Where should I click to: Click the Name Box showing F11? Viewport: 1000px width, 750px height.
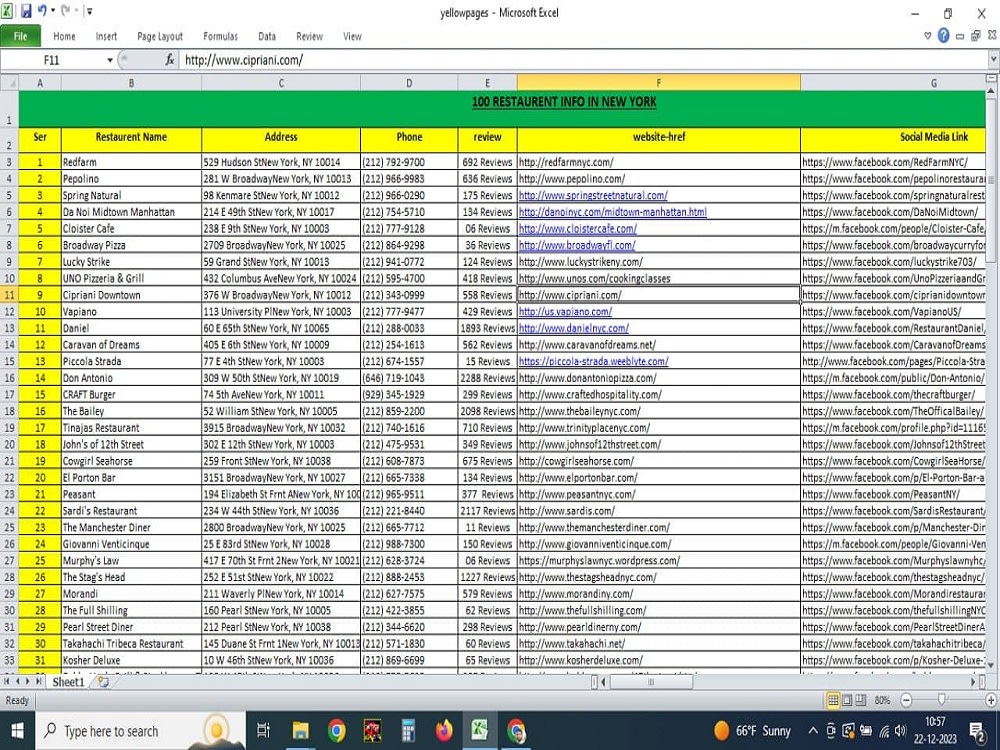[52, 60]
